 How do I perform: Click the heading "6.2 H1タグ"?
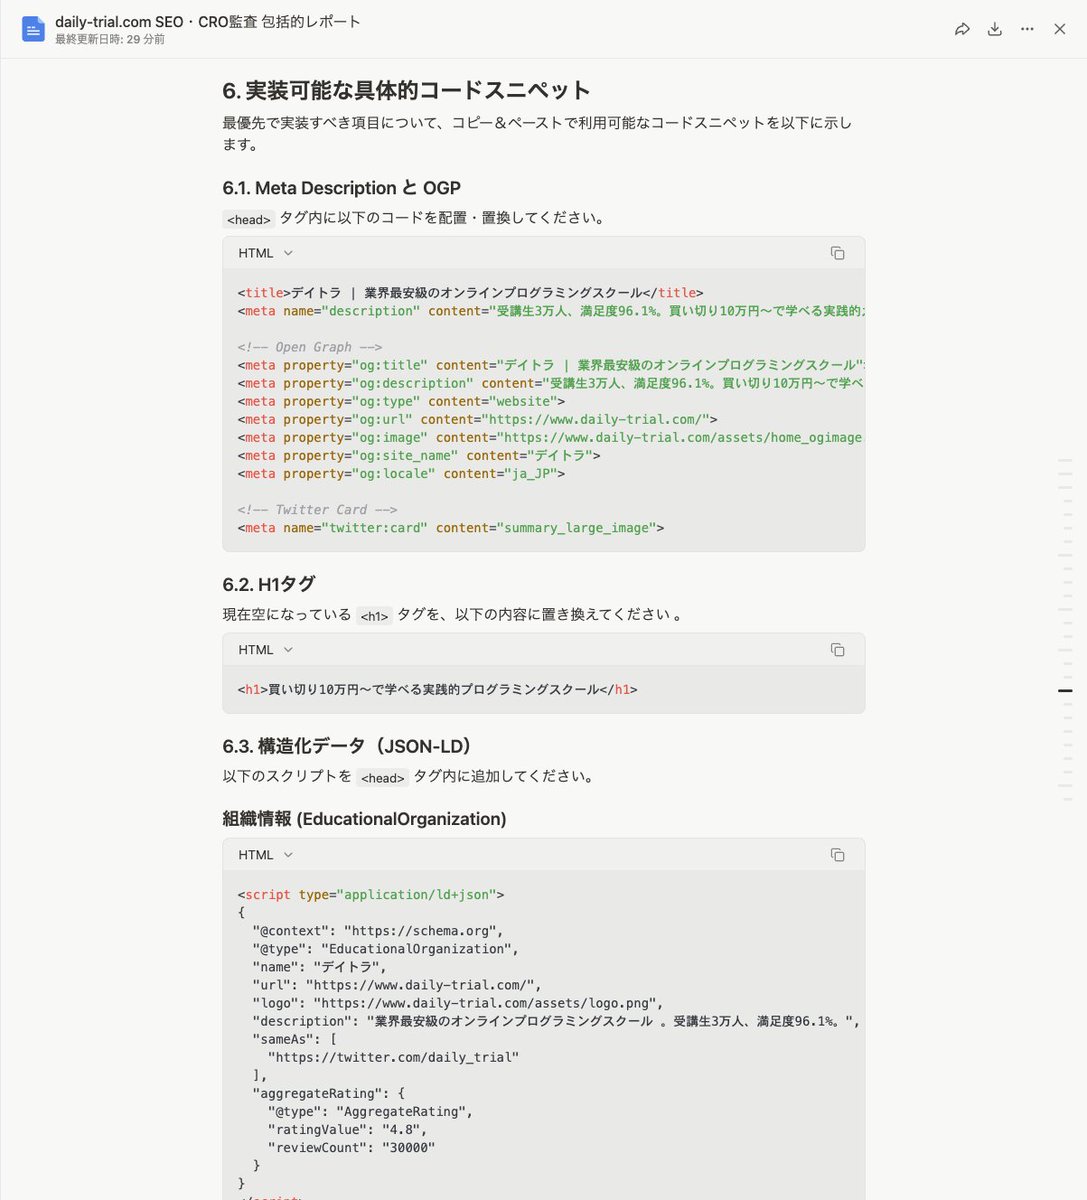tap(268, 584)
